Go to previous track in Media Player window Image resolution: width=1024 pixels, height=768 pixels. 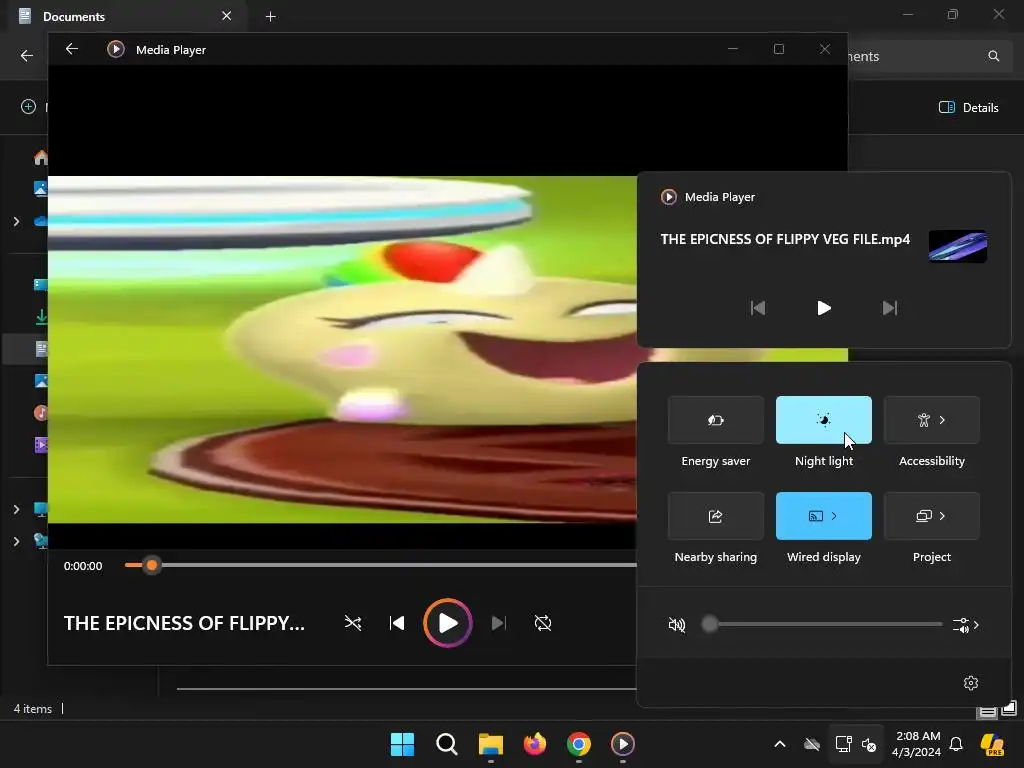[396, 623]
